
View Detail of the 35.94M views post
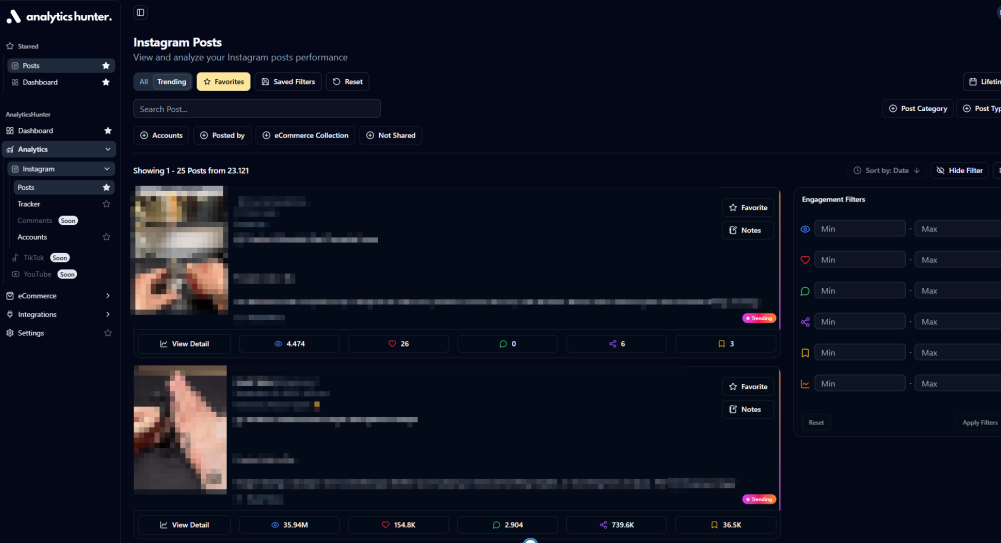(x=184, y=525)
